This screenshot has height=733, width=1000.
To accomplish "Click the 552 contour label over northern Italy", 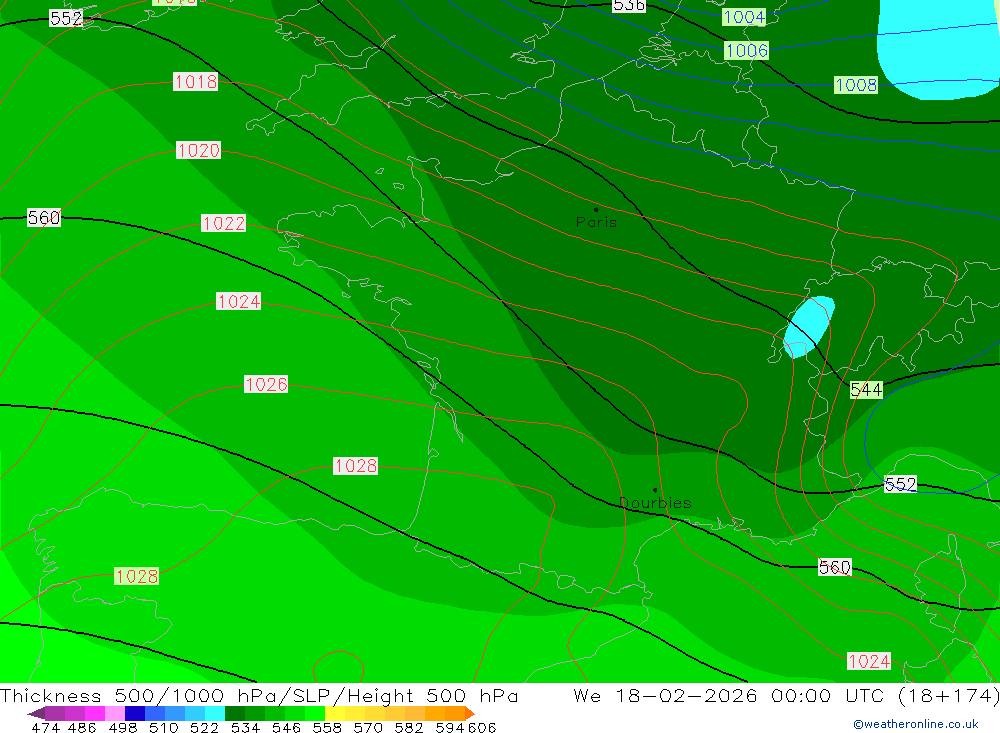I will point(901,484).
